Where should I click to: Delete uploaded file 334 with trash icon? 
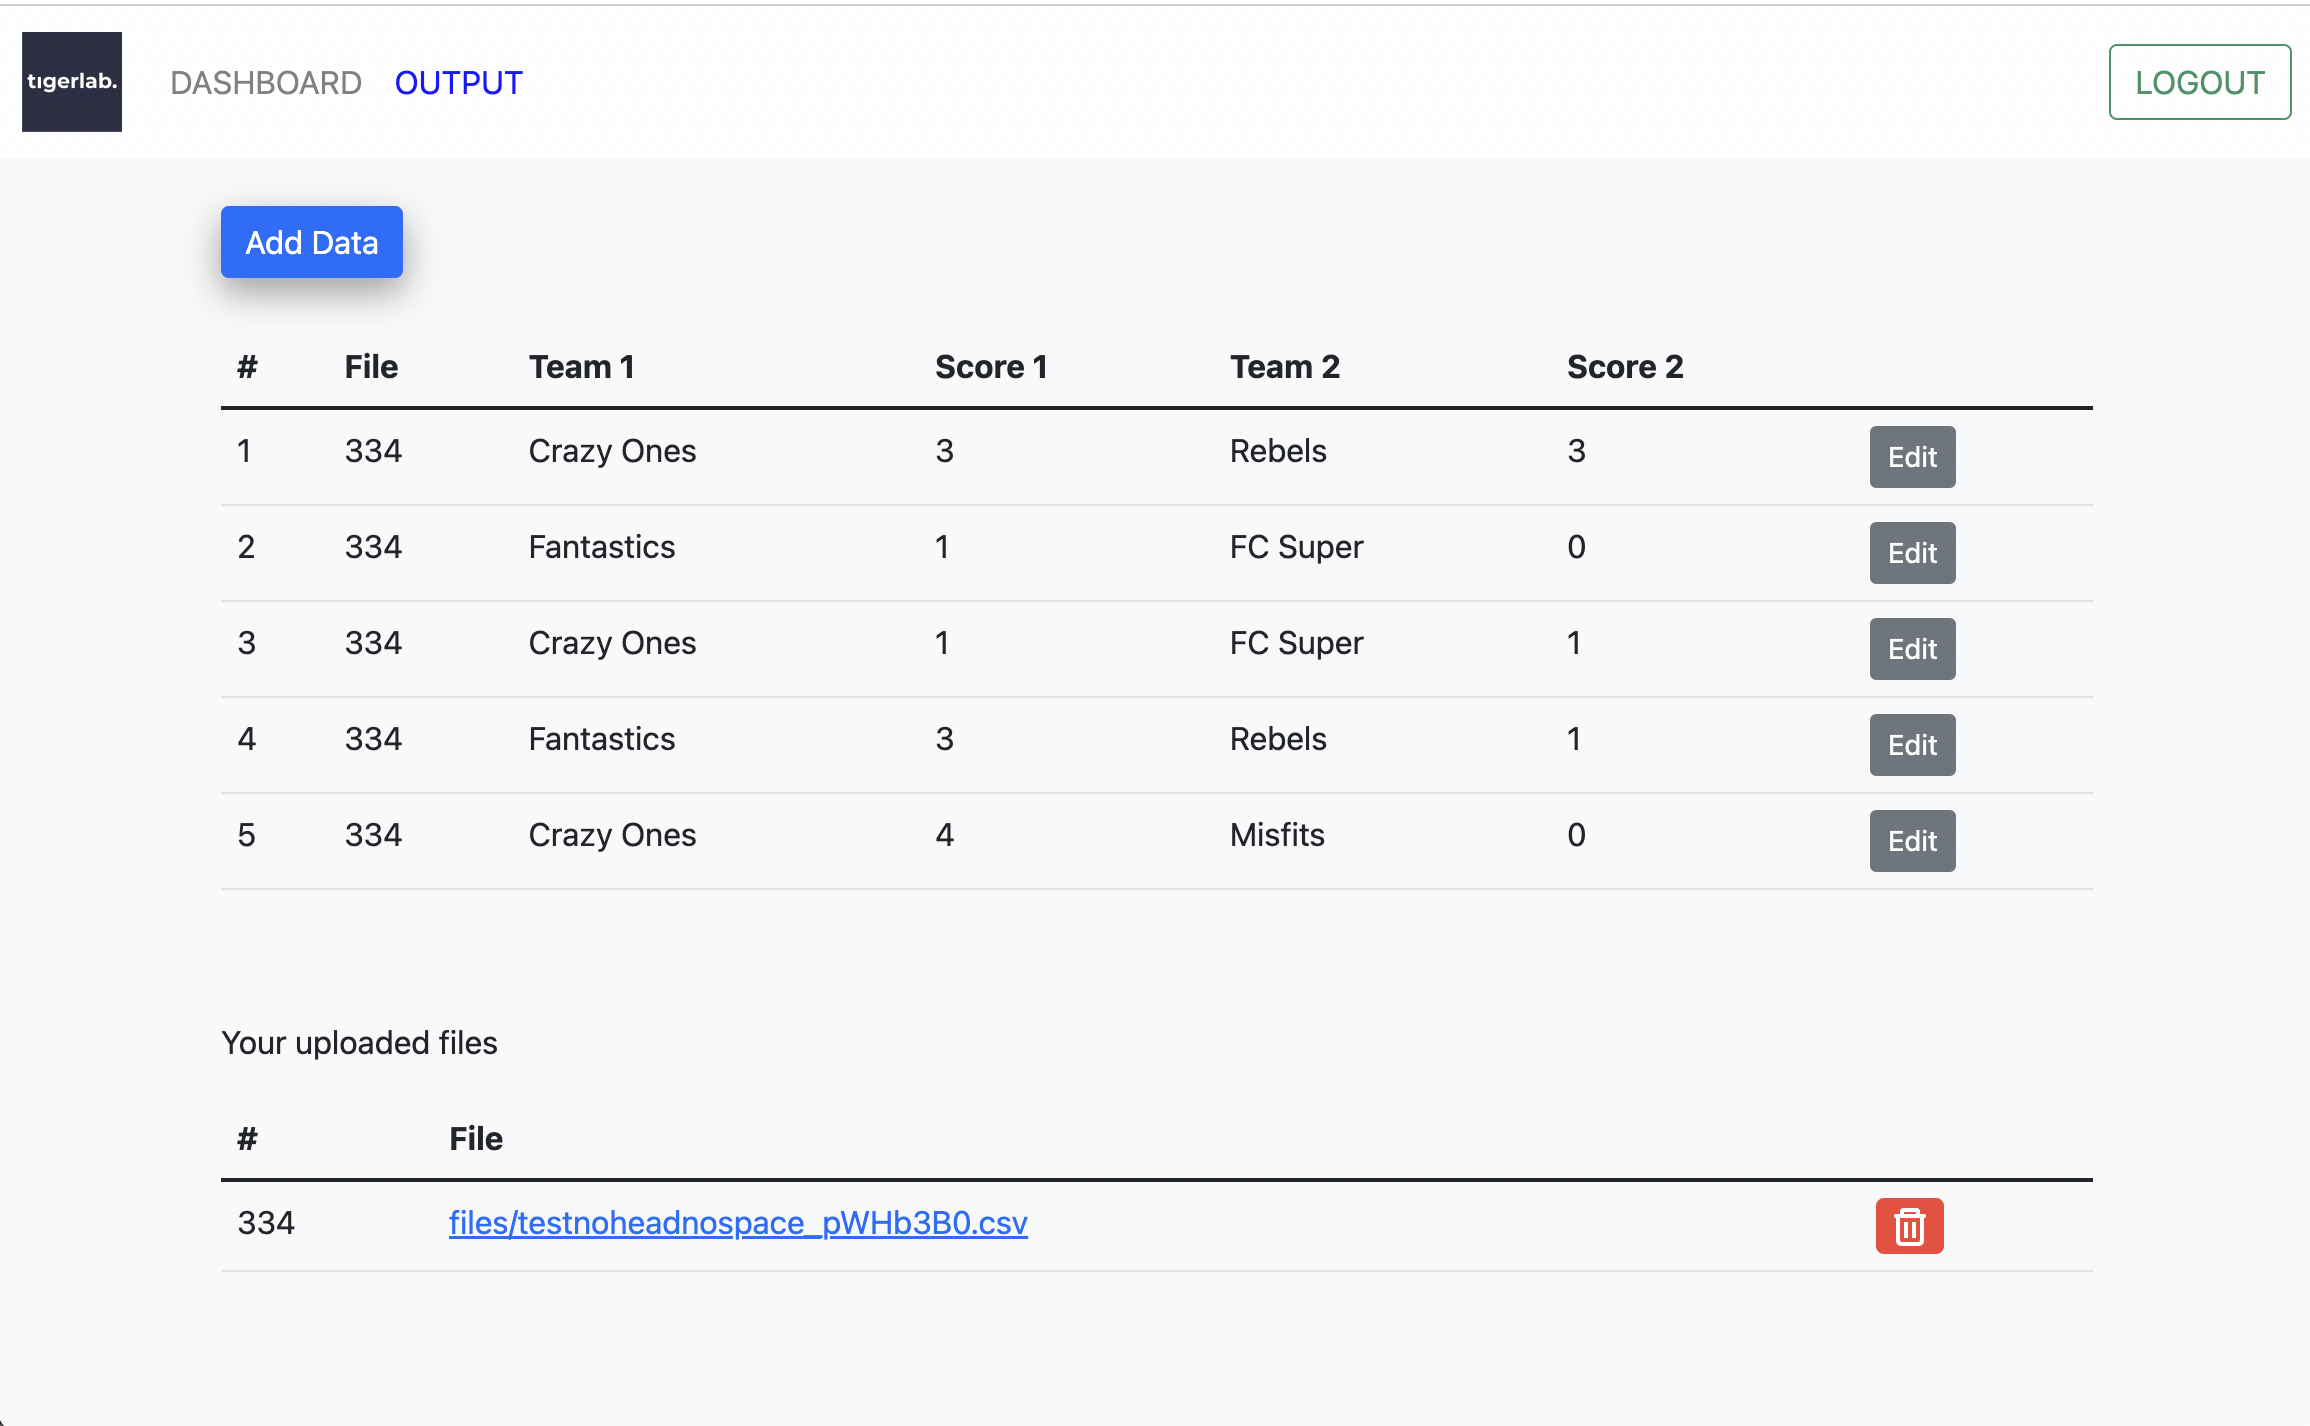[x=1909, y=1226]
